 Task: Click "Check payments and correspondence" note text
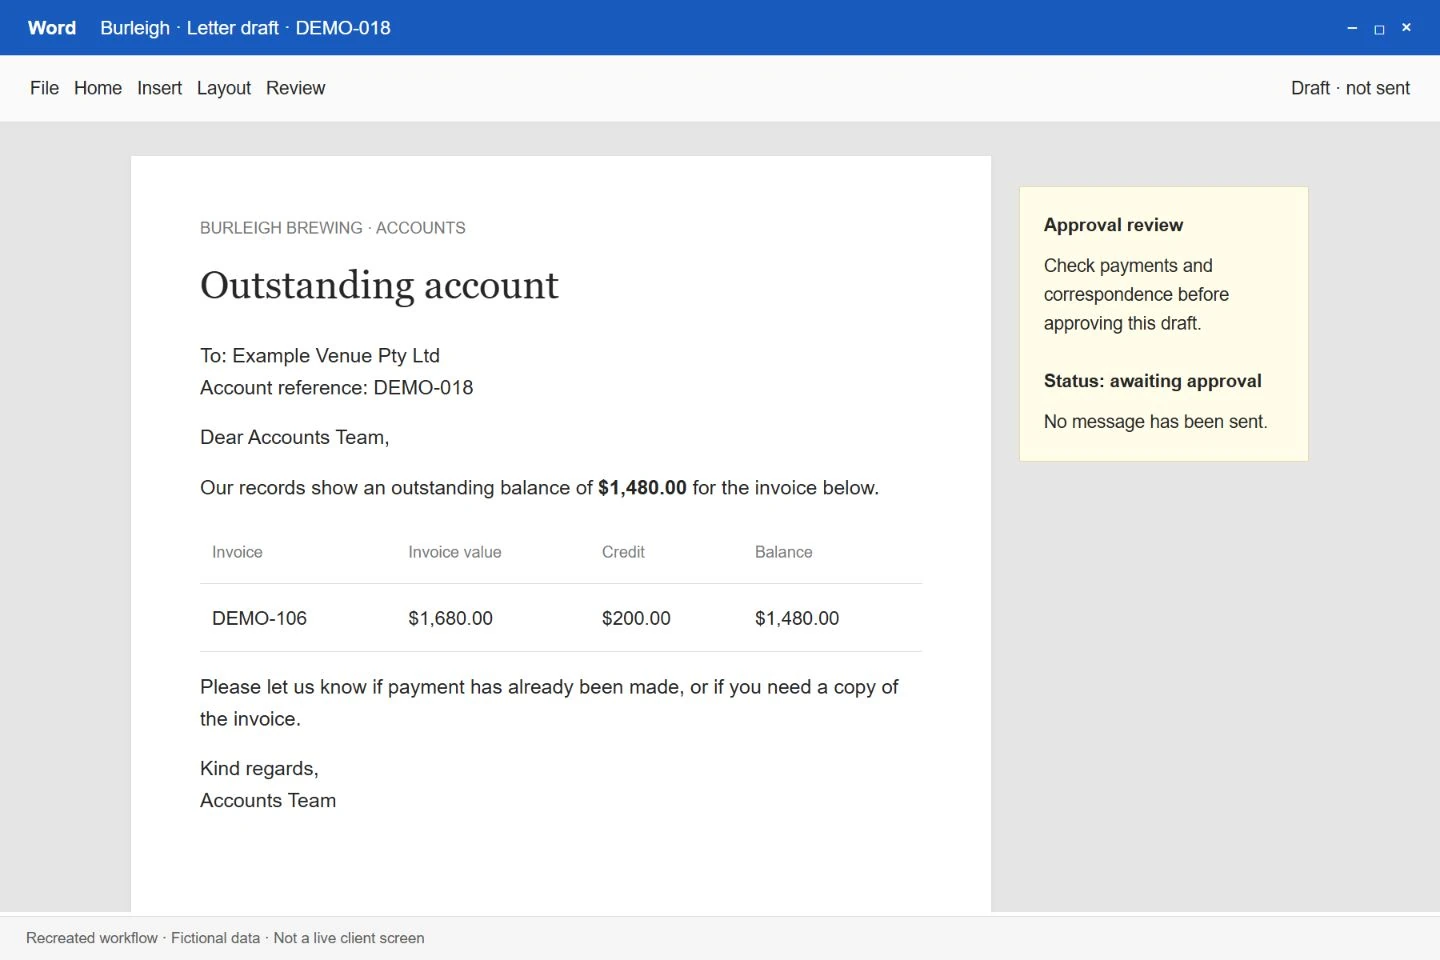click(x=1136, y=295)
